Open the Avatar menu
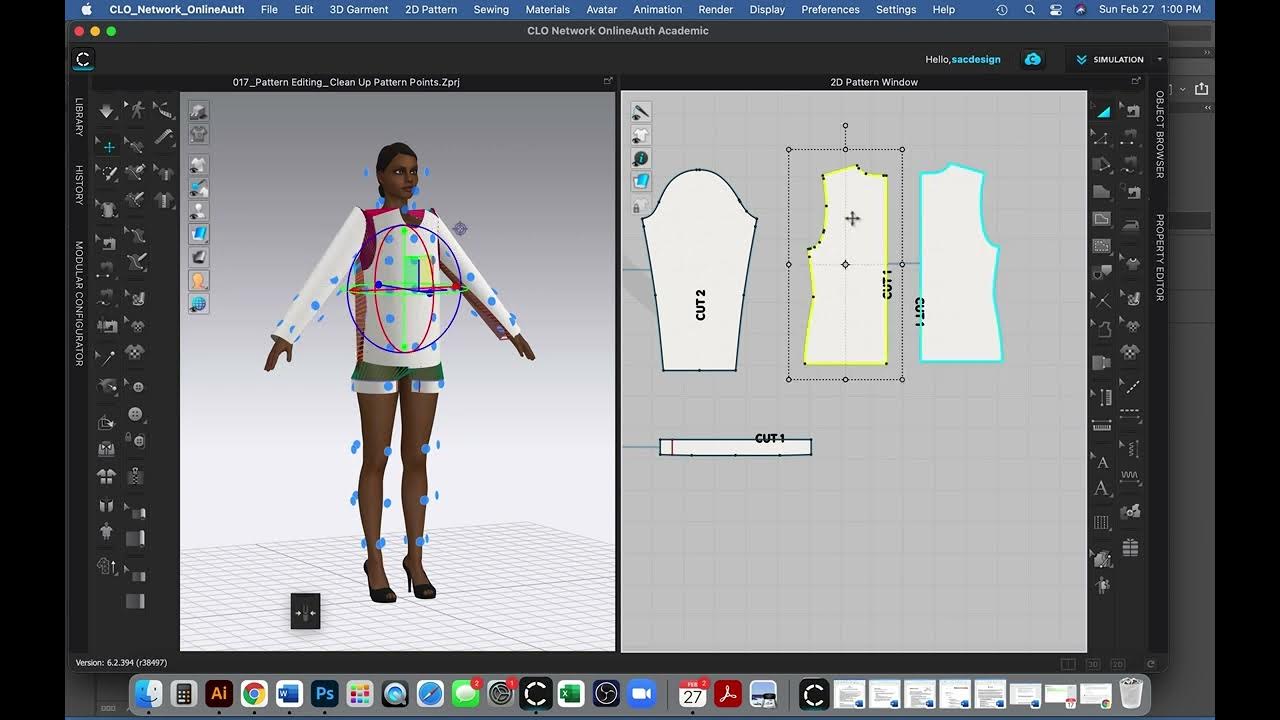This screenshot has height=720, width=1280. pos(601,9)
